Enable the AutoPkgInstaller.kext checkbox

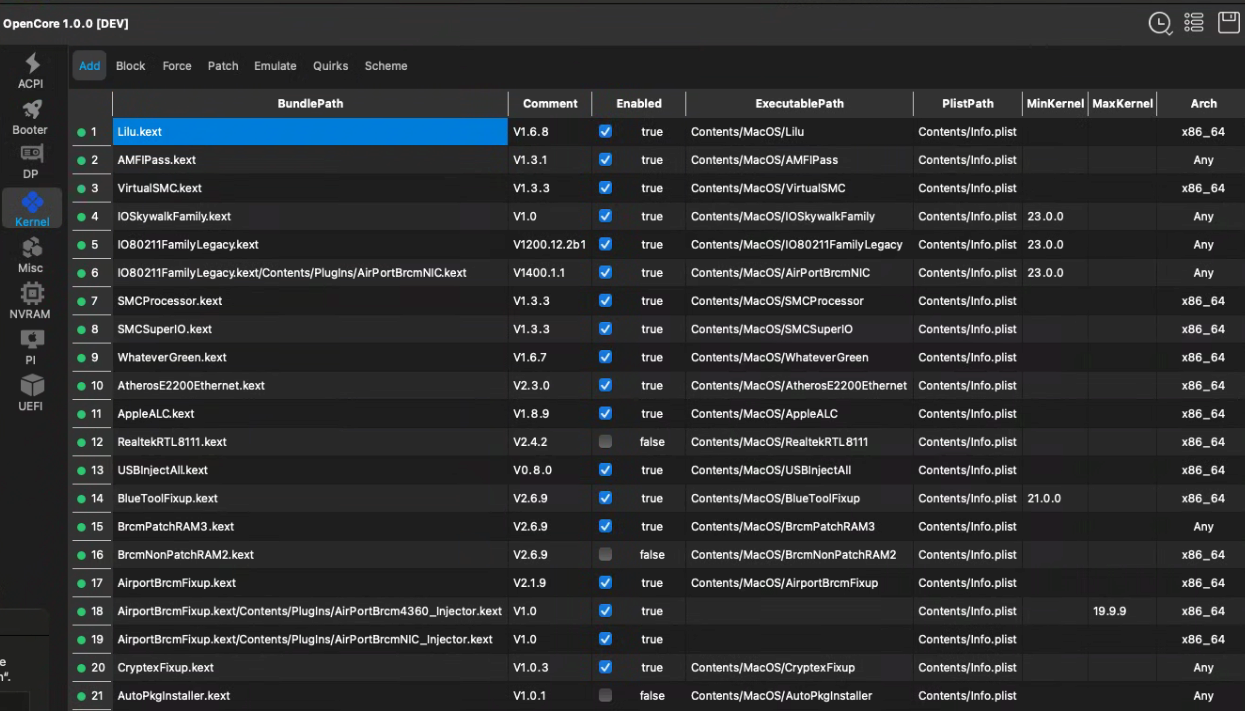click(x=605, y=696)
